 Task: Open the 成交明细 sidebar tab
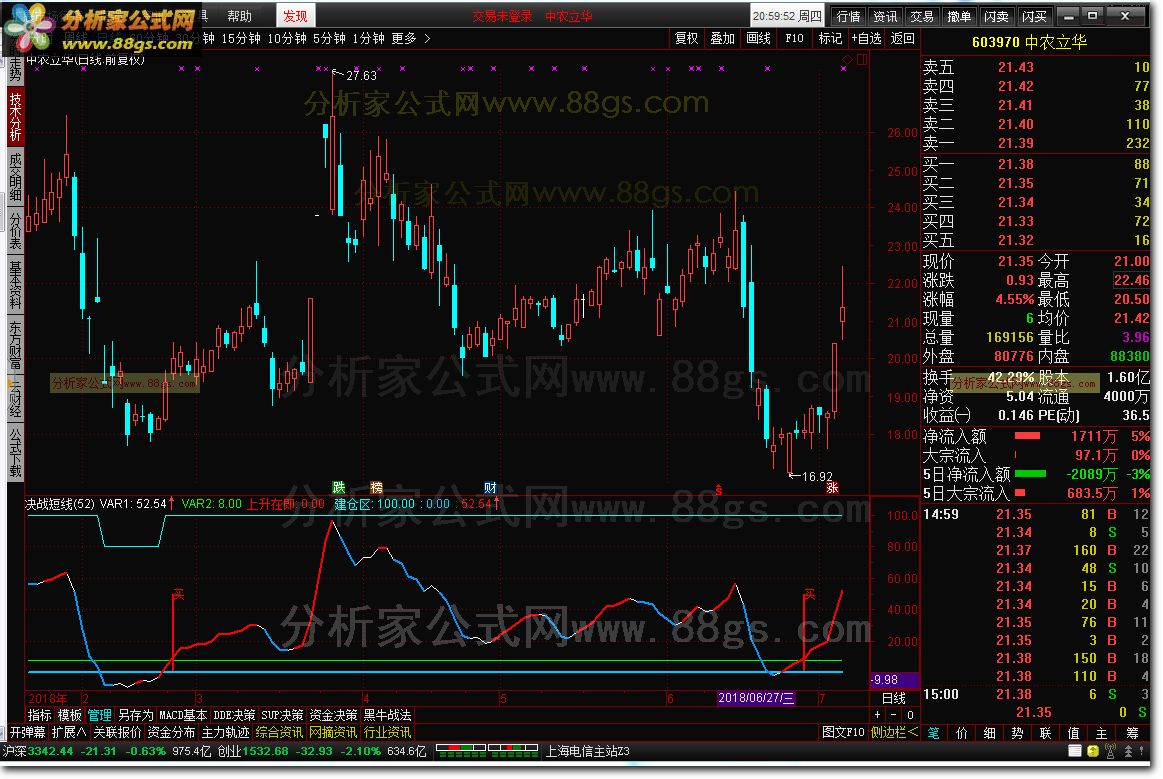pos(16,177)
